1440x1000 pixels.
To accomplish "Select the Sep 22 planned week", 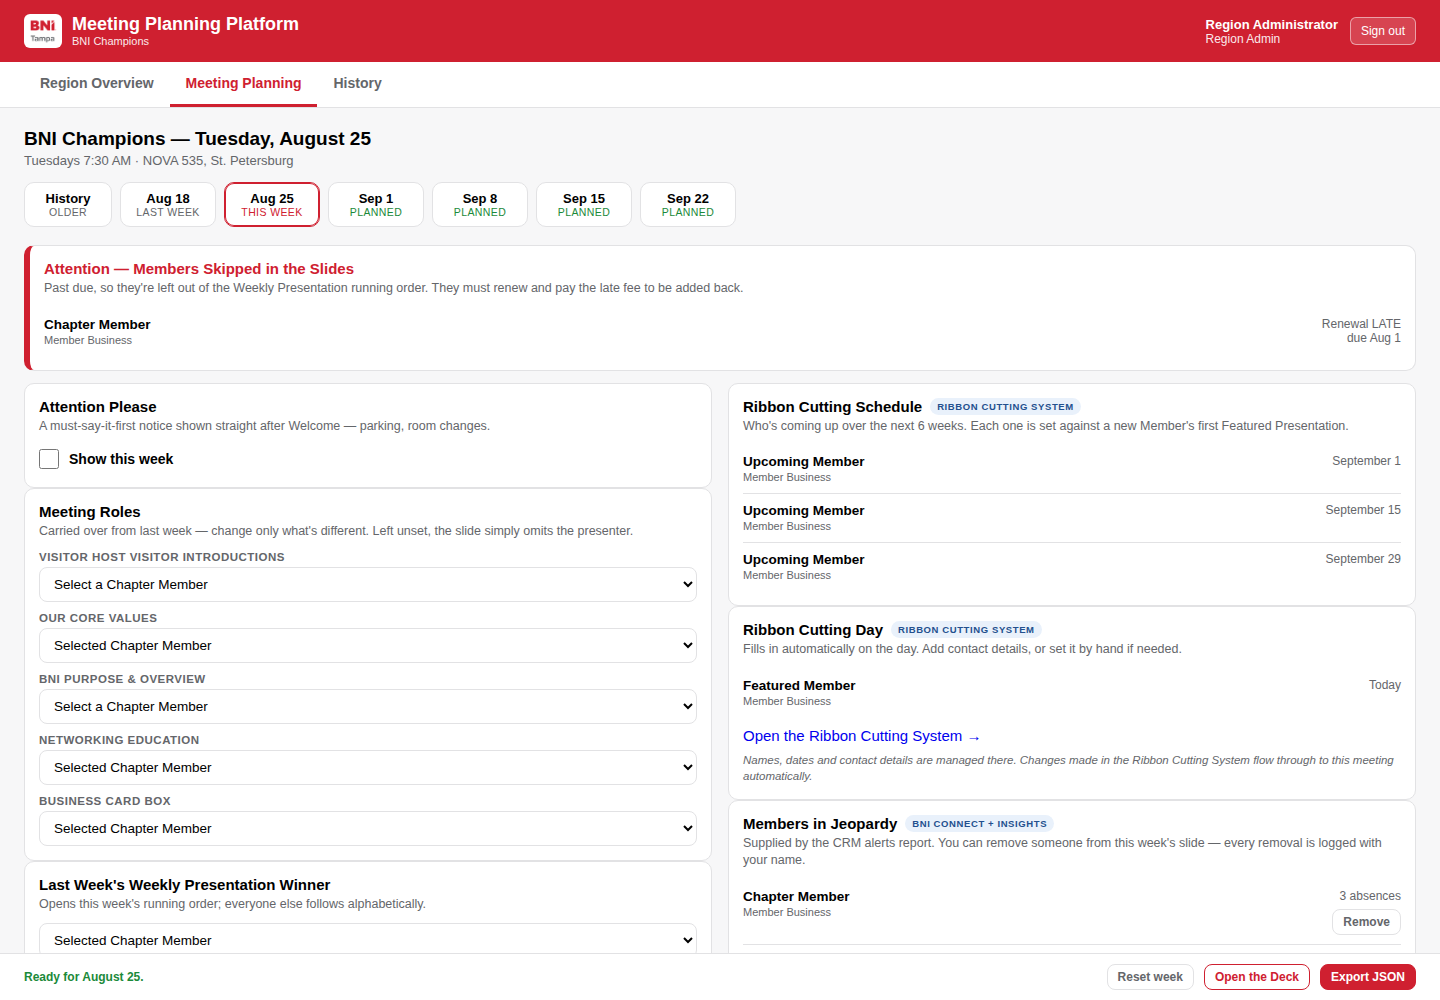I will coord(688,205).
